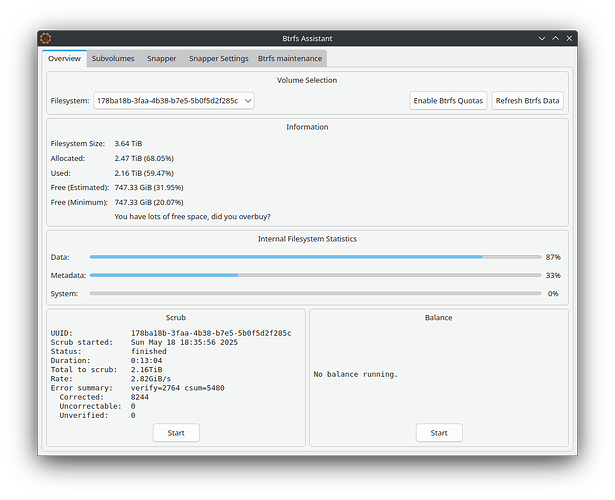Click the 'did you overbuy?' free space message
Screen dimensions: 615x500
[x=192, y=216]
